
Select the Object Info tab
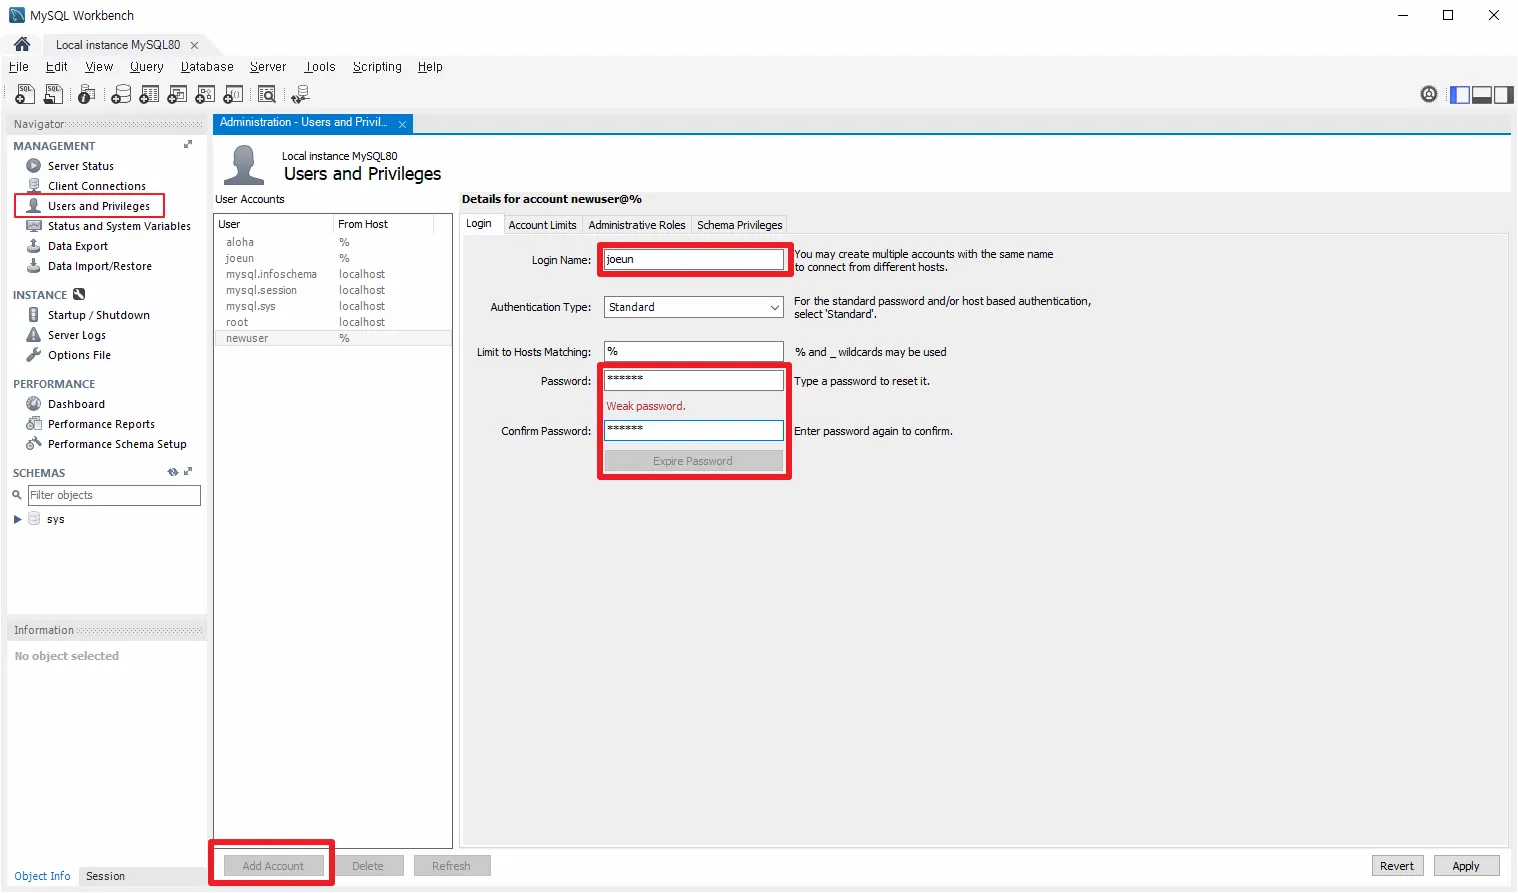42,876
